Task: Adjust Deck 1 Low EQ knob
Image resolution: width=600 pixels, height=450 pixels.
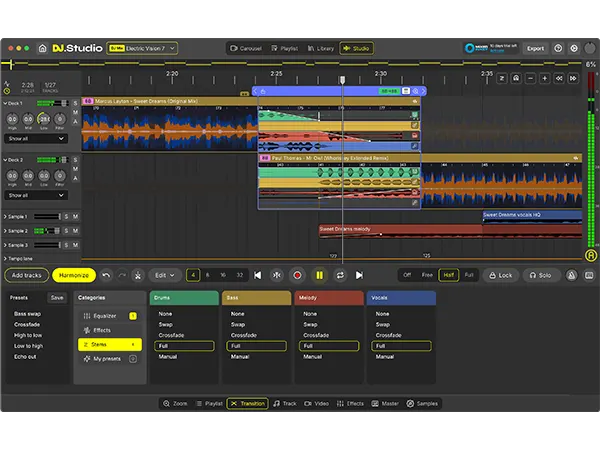Action: coord(44,119)
